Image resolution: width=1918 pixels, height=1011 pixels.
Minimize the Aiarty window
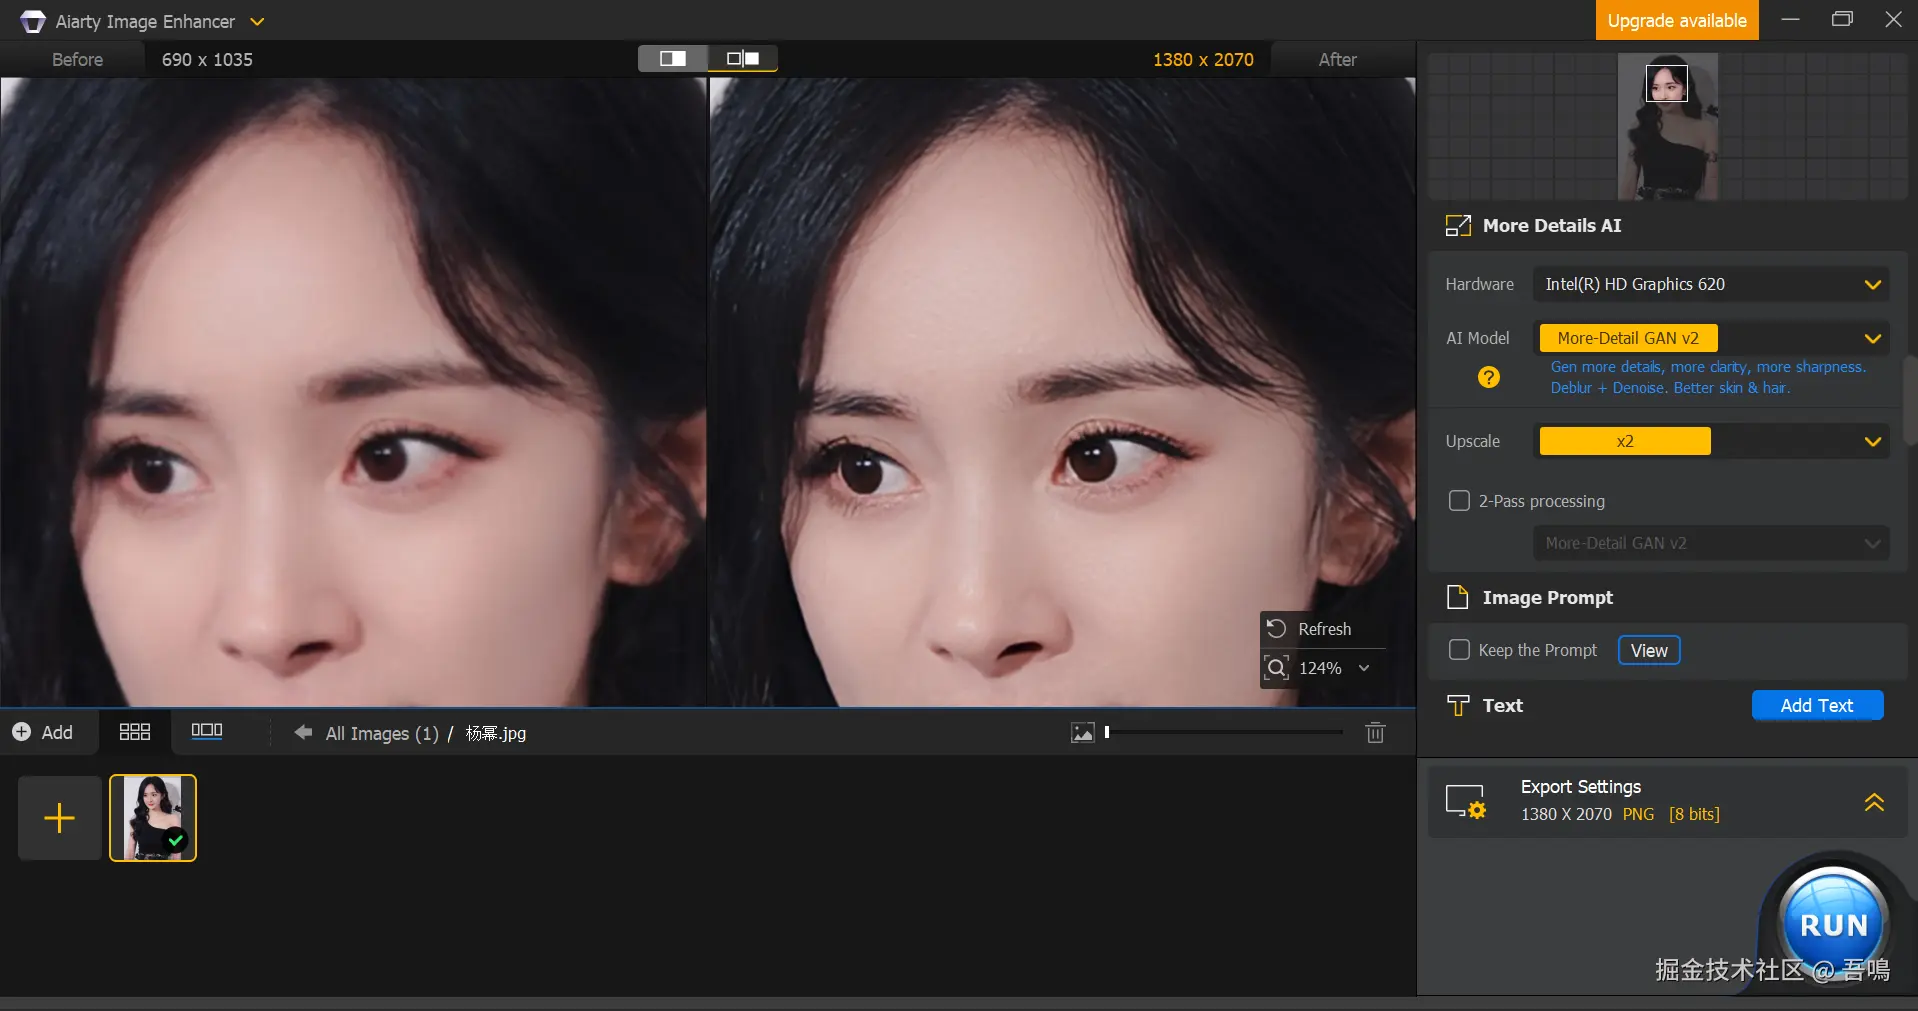pyautogui.click(x=1790, y=20)
